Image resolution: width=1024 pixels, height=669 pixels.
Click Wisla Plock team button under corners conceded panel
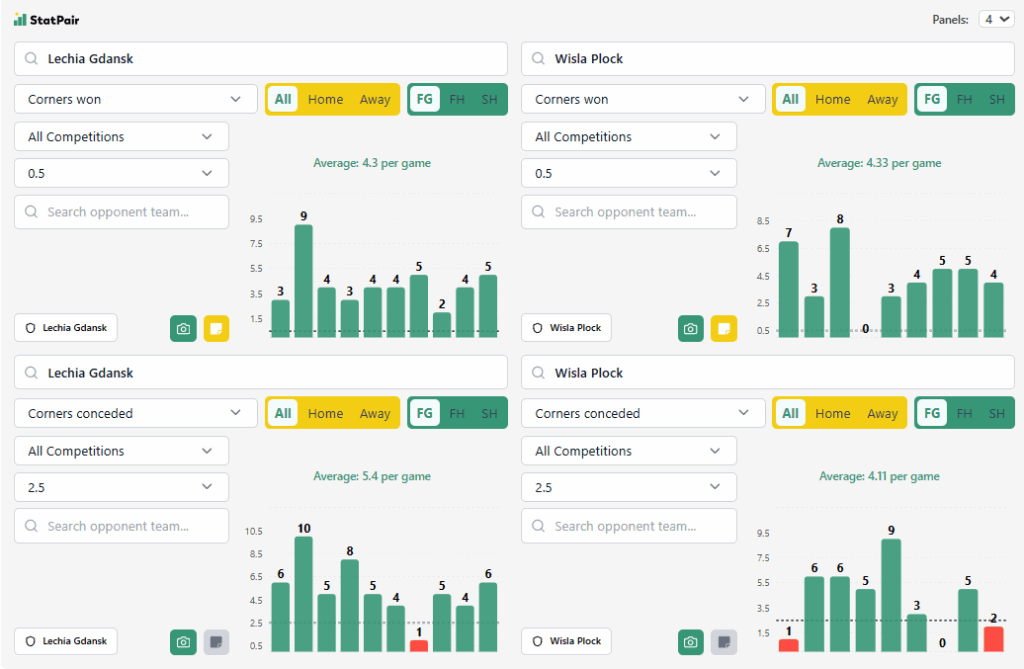tap(566, 641)
